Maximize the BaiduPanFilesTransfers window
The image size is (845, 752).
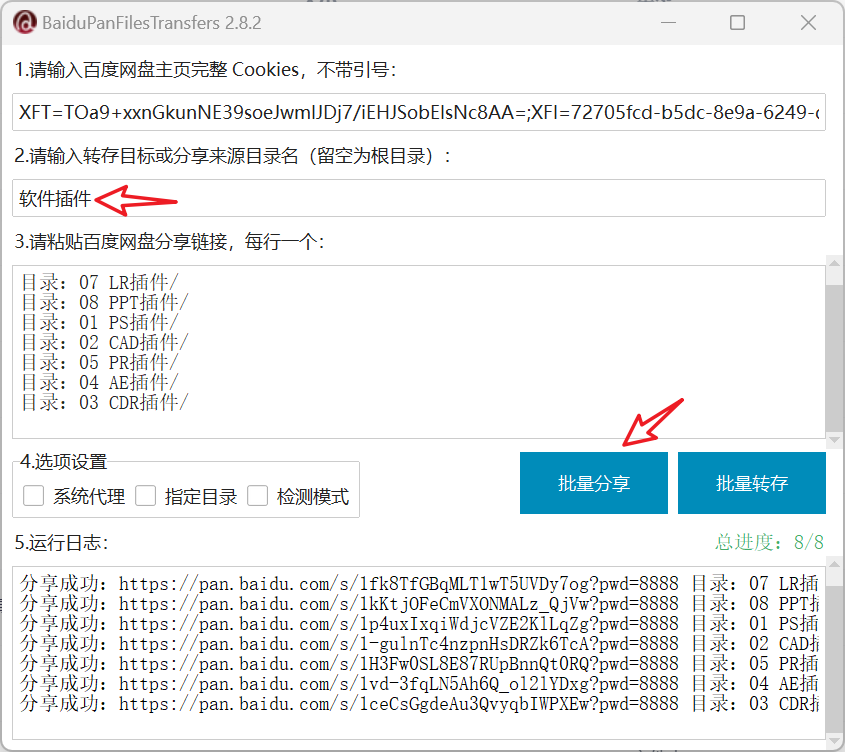[x=738, y=22]
